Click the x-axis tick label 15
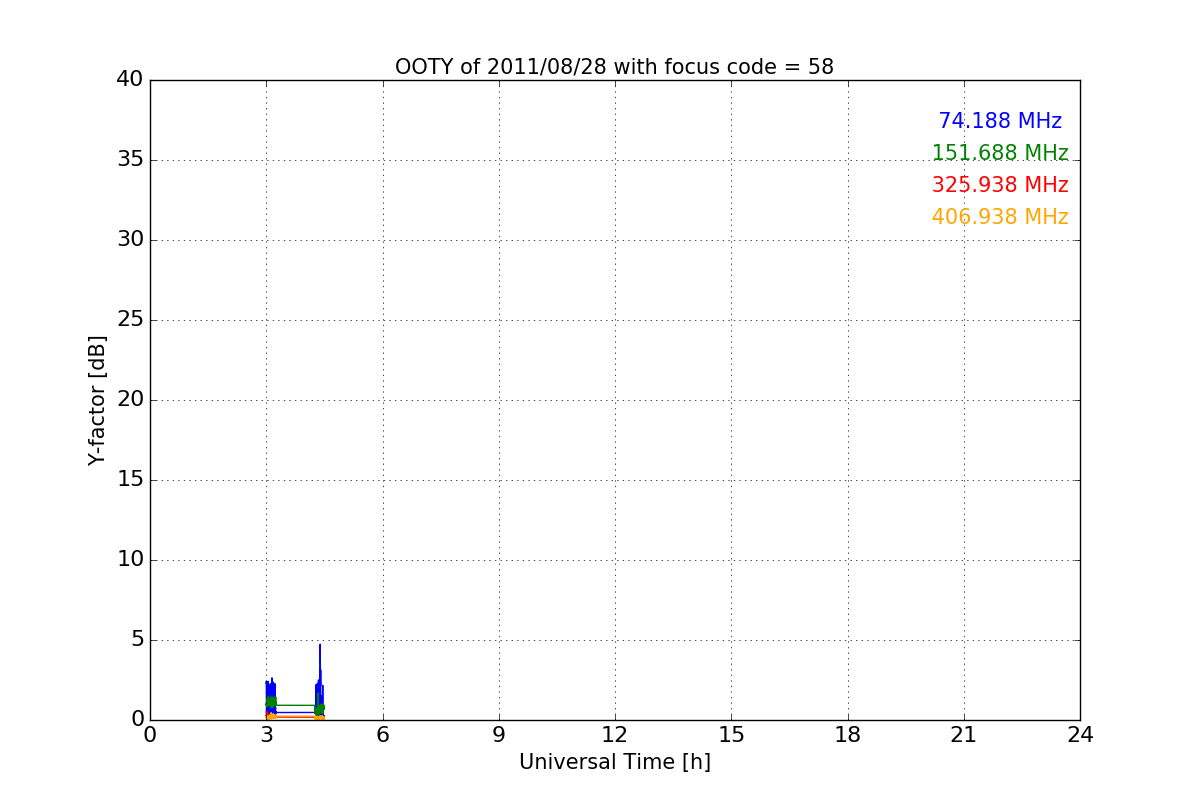The width and height of the screenshot is (1200, 800). (x=731, y=735)
